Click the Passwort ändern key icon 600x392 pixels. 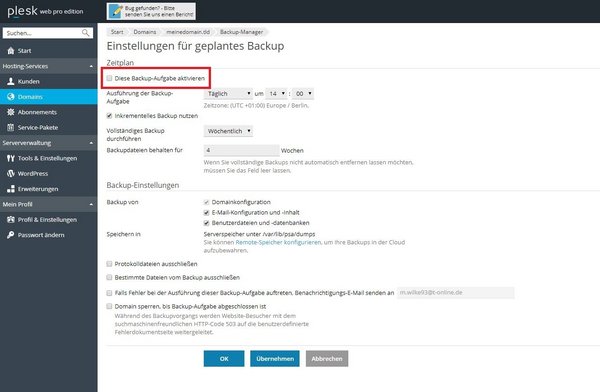11,235
